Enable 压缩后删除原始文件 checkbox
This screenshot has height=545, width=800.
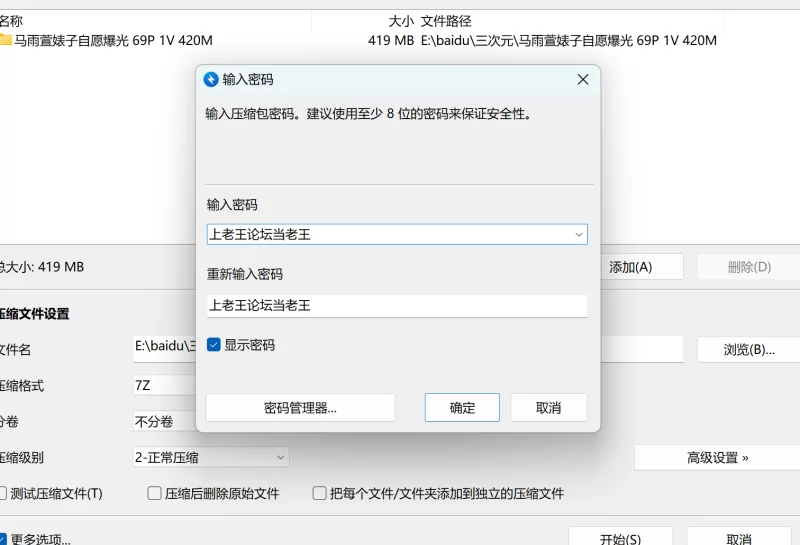coord(154,493)
